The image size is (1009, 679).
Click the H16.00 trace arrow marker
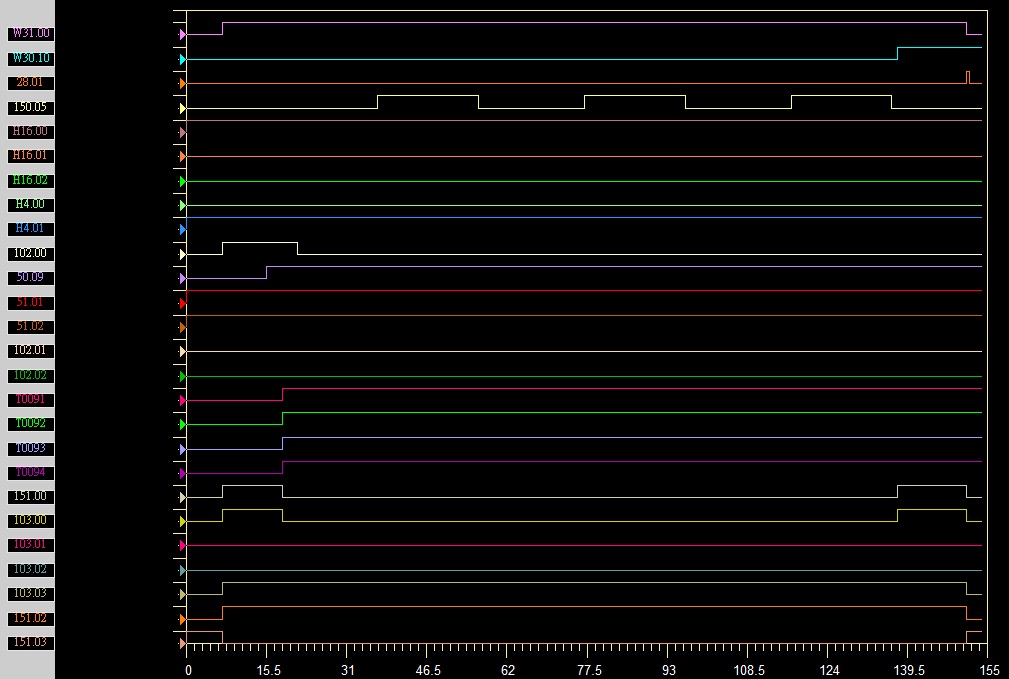[182, 133]
